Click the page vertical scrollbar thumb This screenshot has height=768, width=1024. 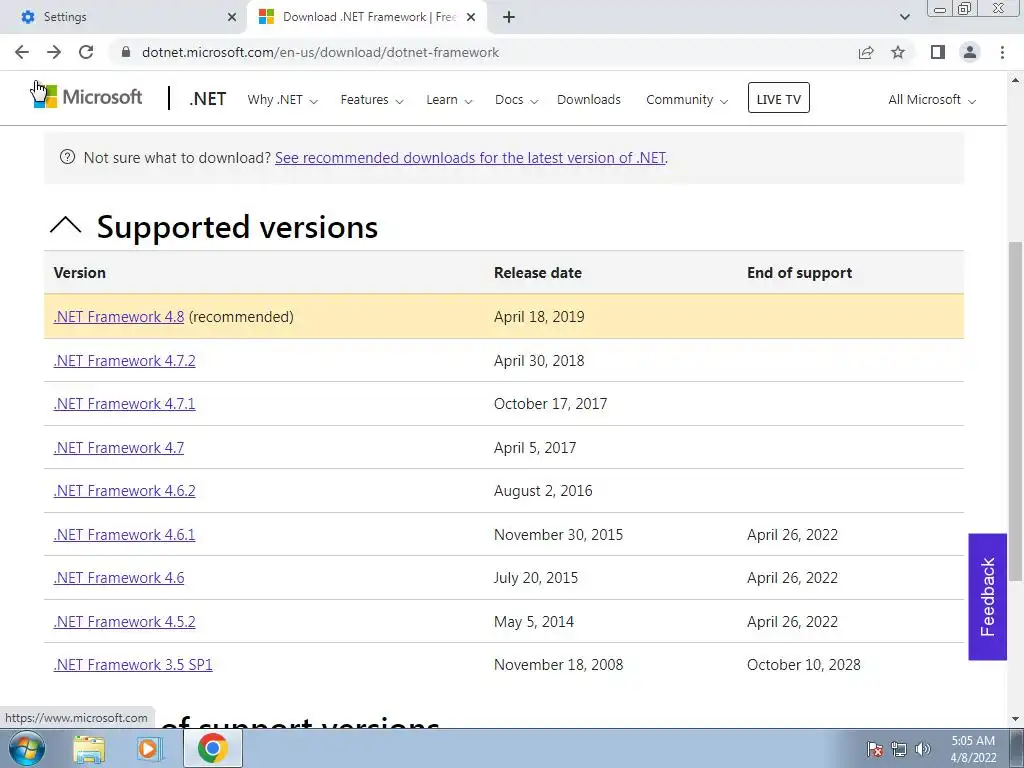1016,411
